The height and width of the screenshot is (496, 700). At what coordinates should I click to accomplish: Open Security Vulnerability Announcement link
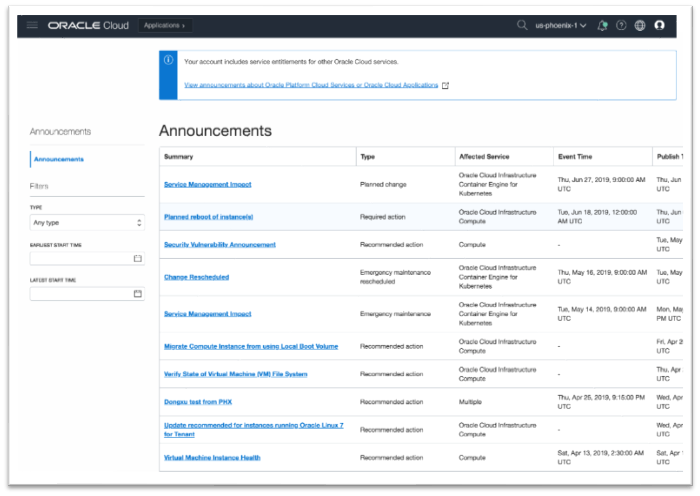[220, 245]
